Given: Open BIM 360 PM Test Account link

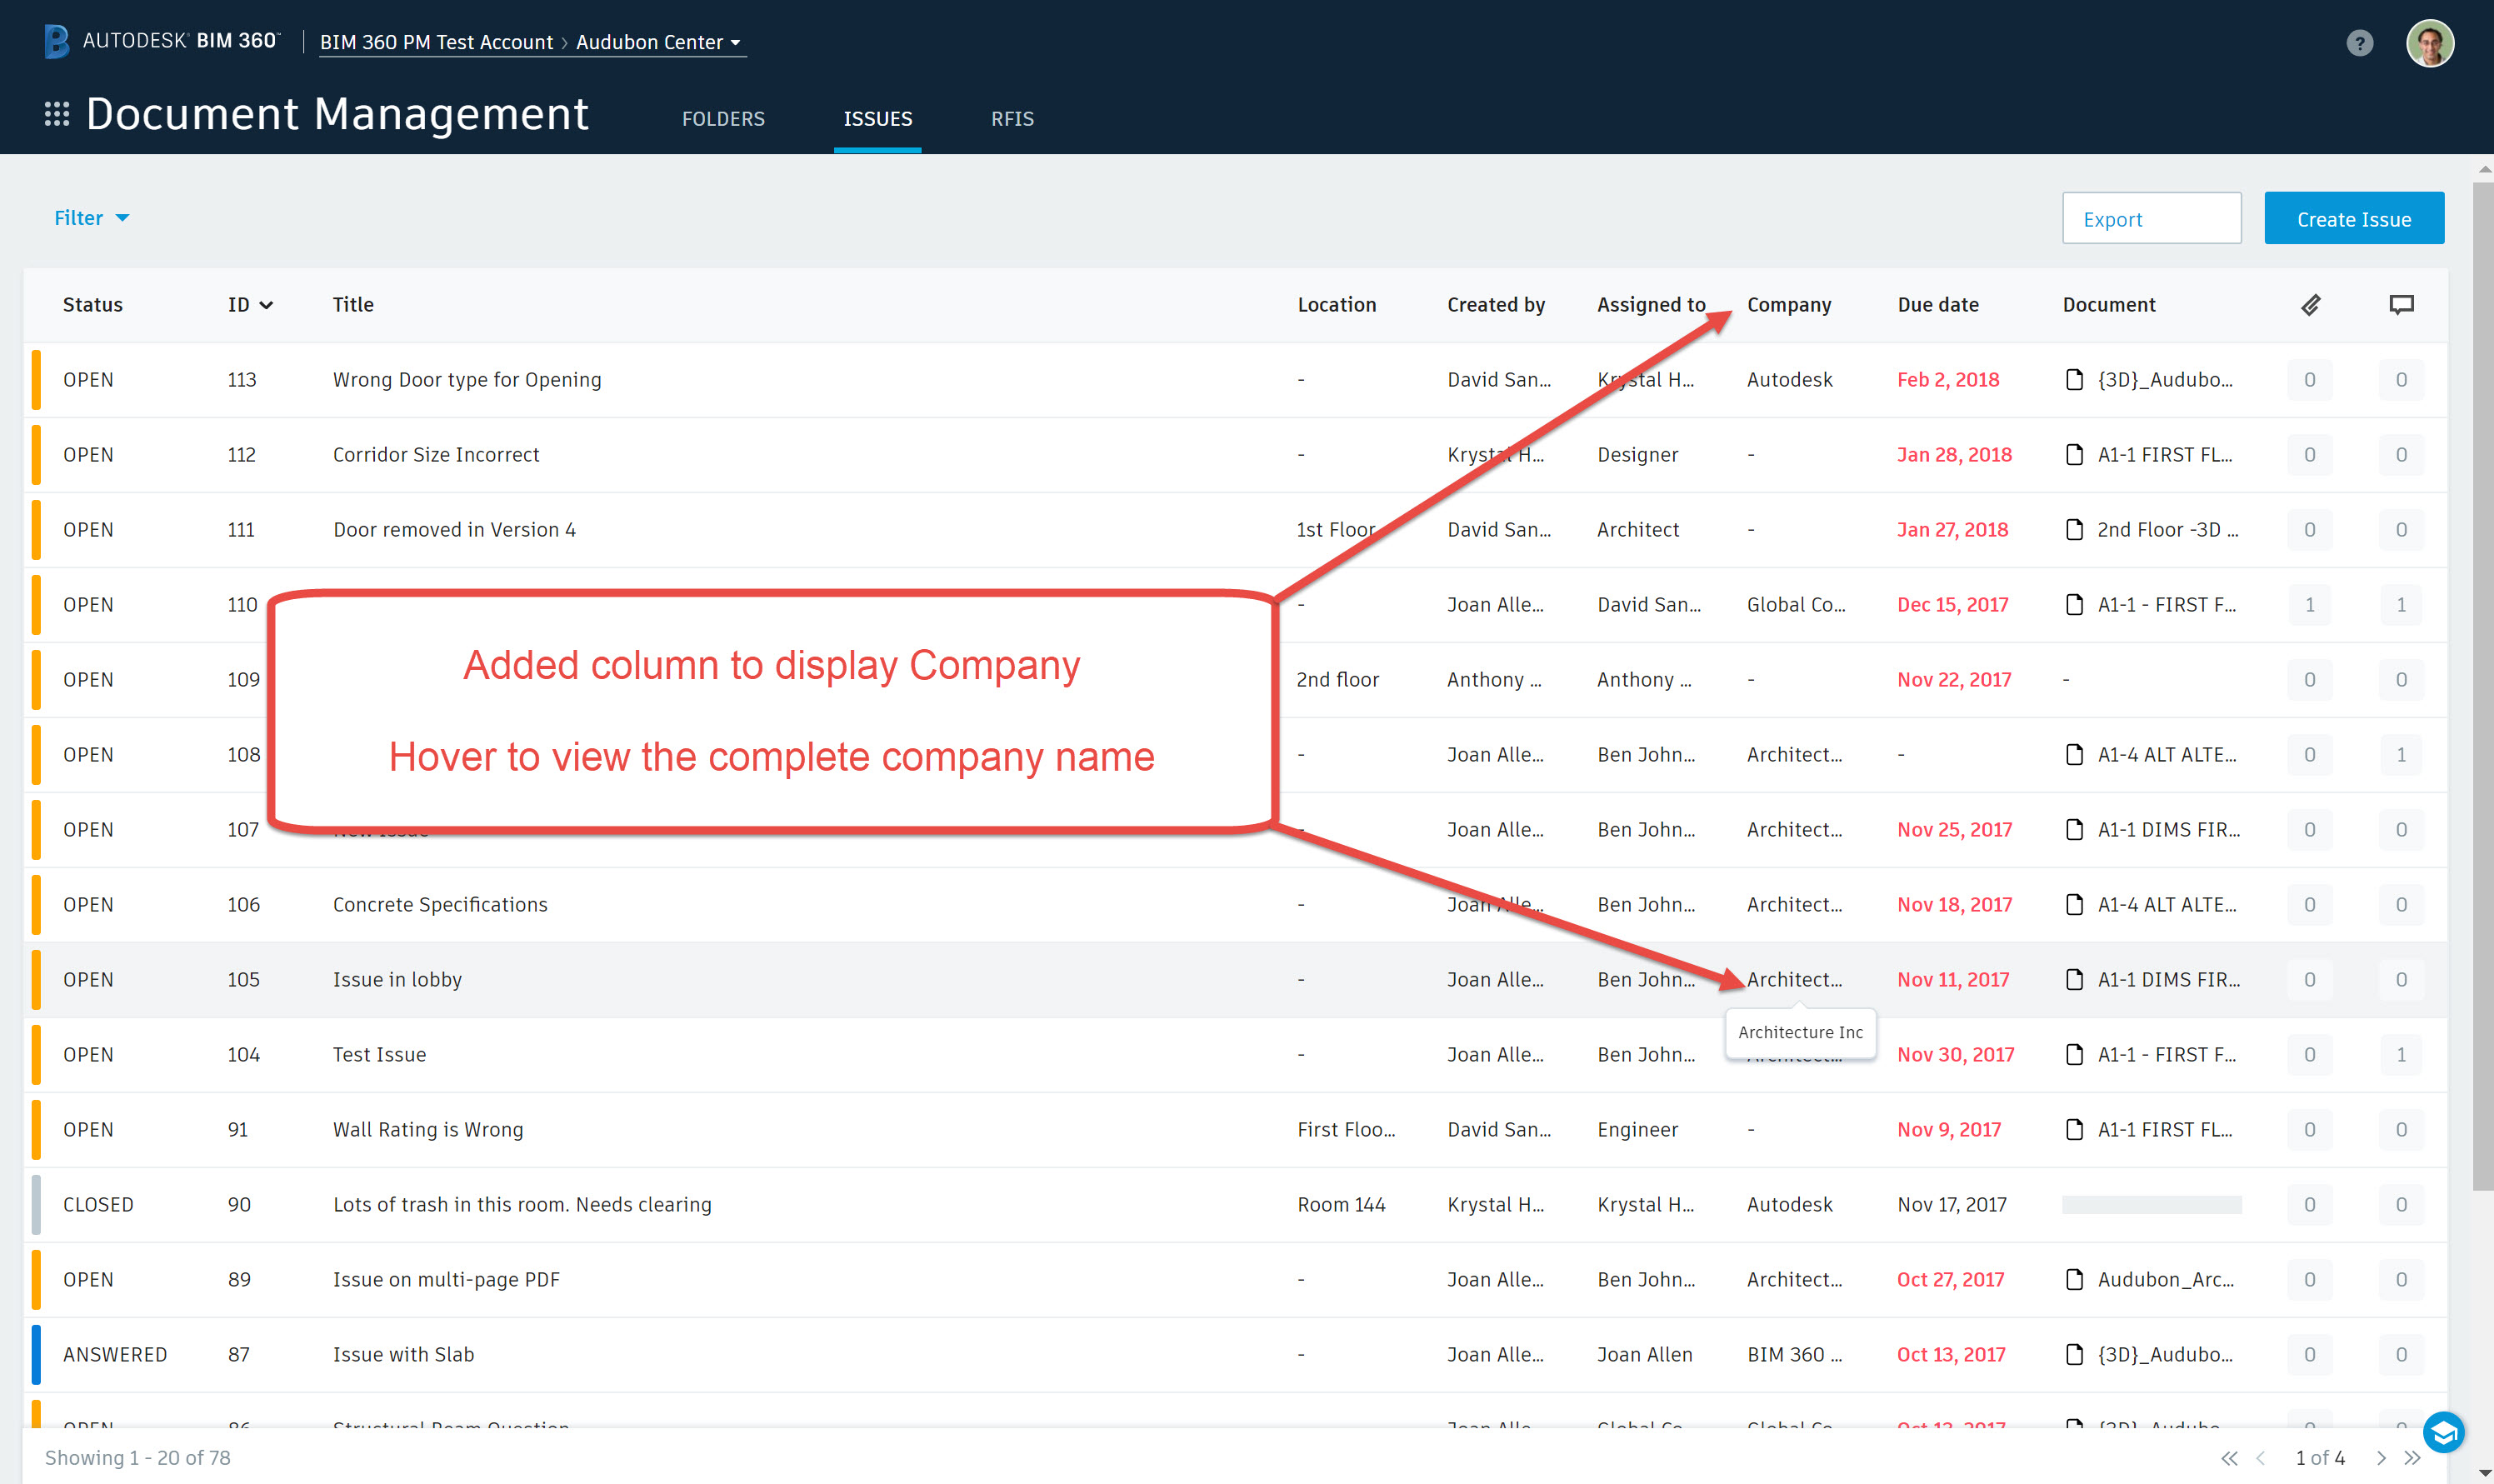Looking at the screenshot, I should point(436,42).
